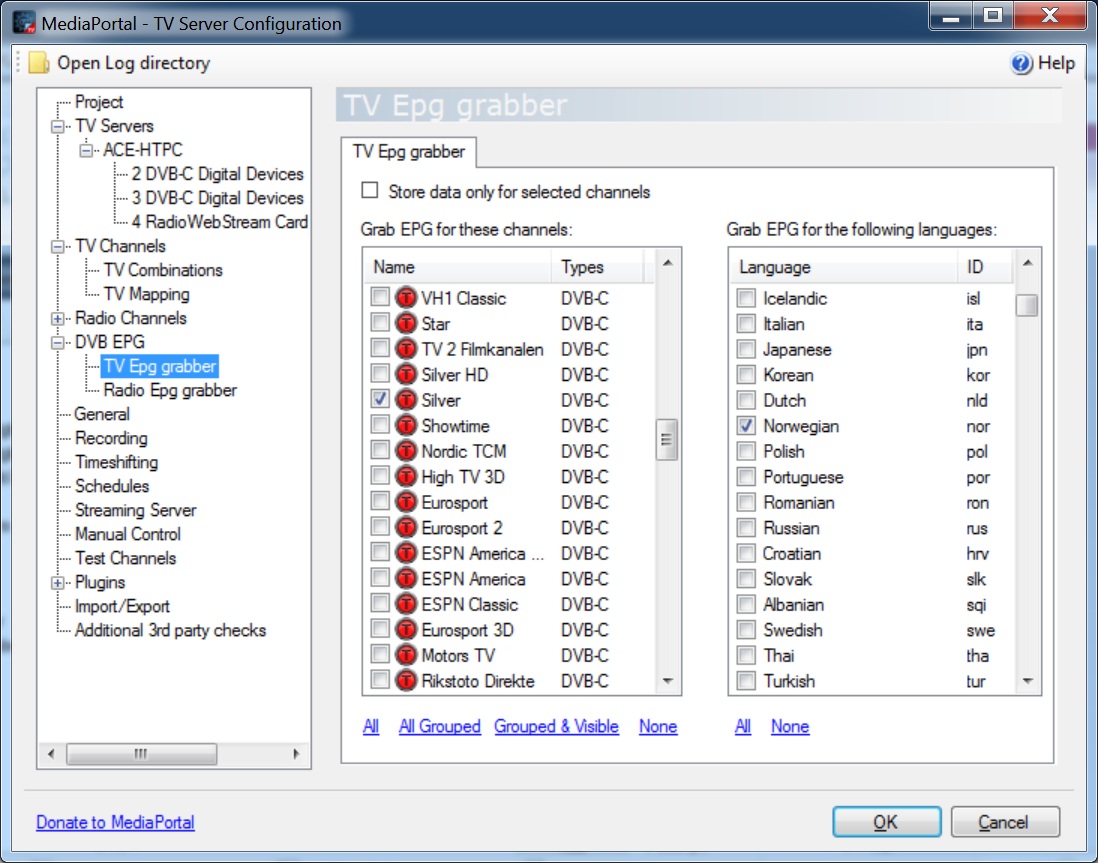Click the All languages link
The image size is (1098, 863).
click(x=743, y=726)
